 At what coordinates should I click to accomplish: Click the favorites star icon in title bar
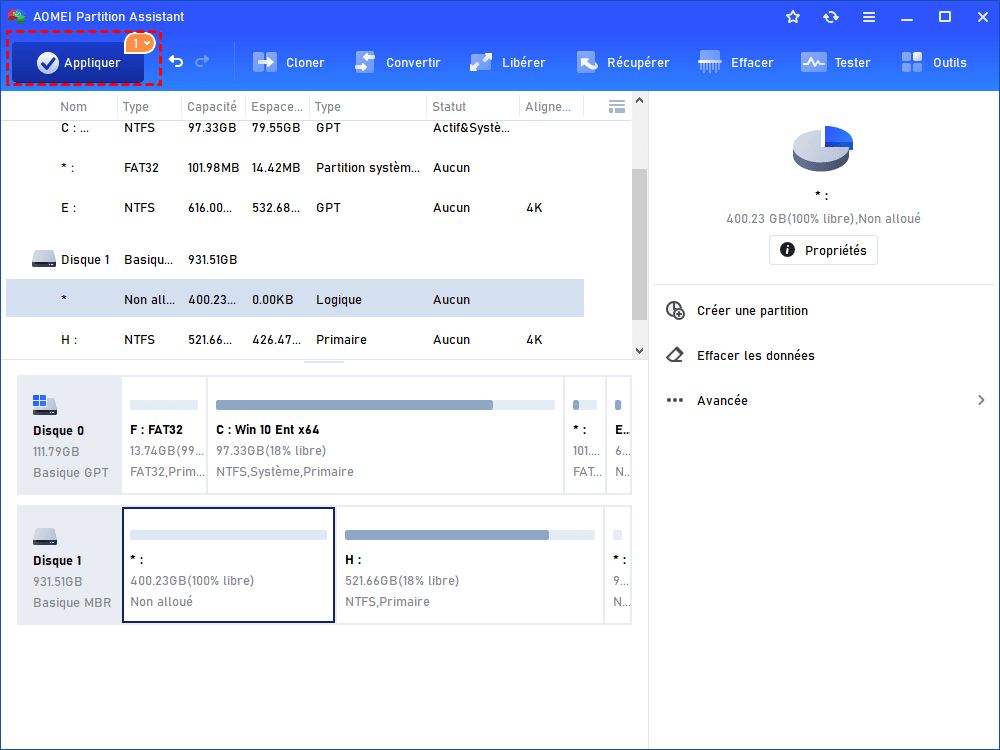point(793,17)
